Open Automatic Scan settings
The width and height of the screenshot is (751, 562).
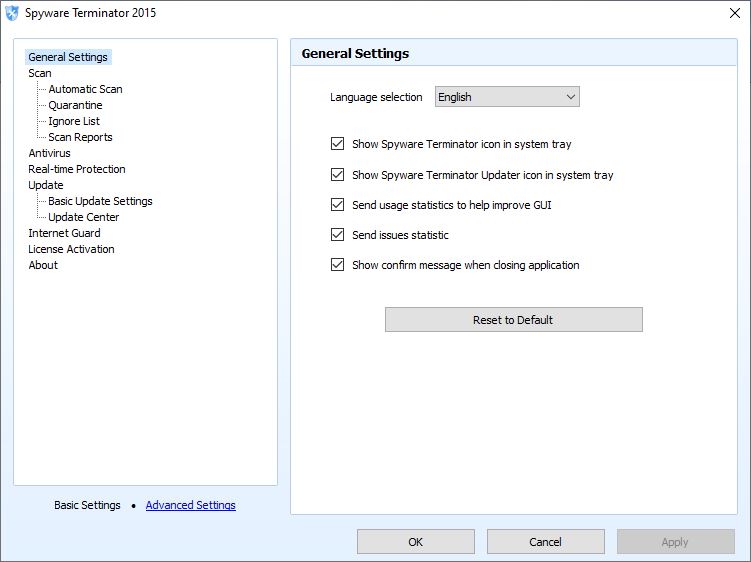(x=85, y=89)
